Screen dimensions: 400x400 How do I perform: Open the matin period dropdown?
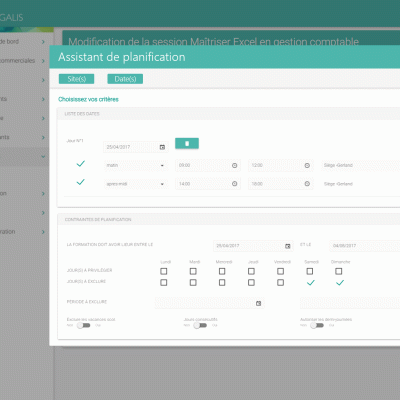[x=136, y=165]
